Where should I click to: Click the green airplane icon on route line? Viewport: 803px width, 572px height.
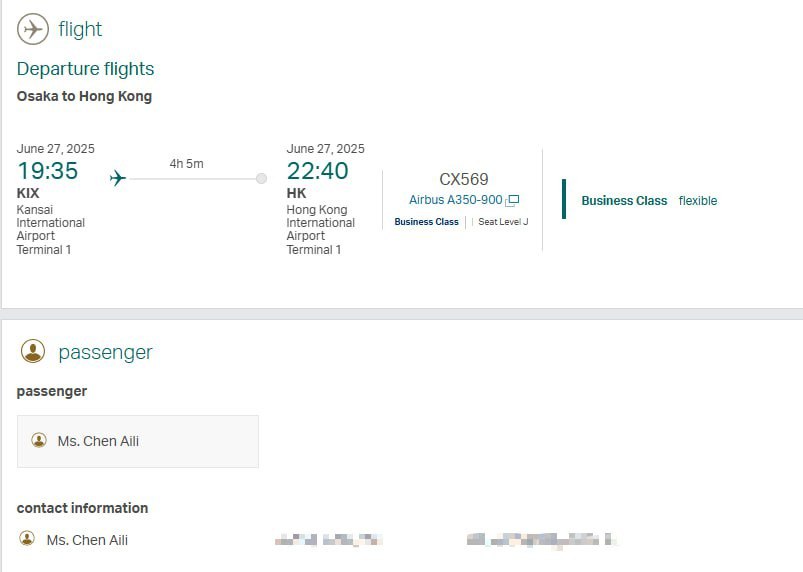click(x=118, y=178)
